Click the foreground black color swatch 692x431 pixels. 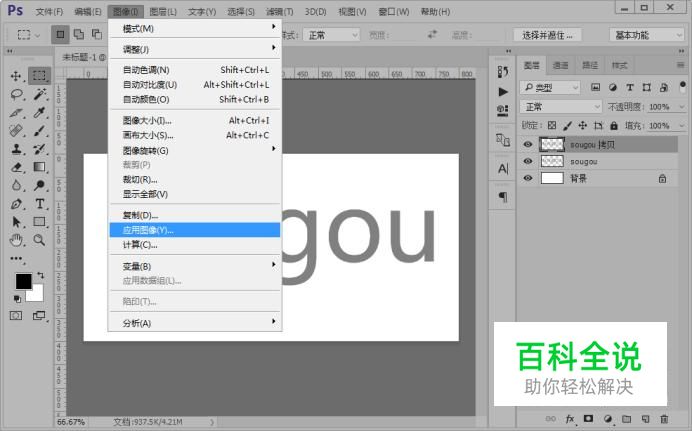(x=23, y=281)
